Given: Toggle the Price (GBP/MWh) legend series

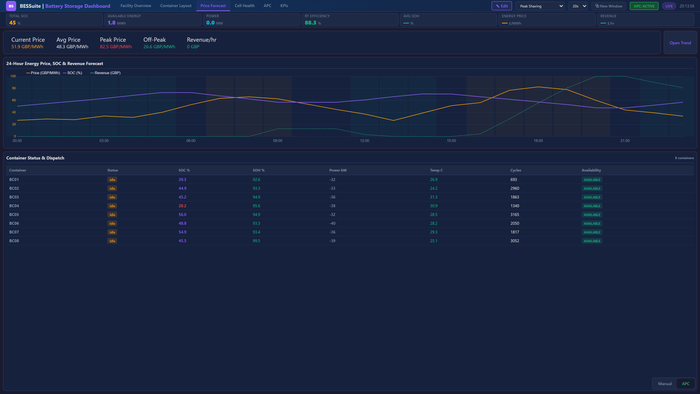Looking at the screenshot, I should [43, 73].
